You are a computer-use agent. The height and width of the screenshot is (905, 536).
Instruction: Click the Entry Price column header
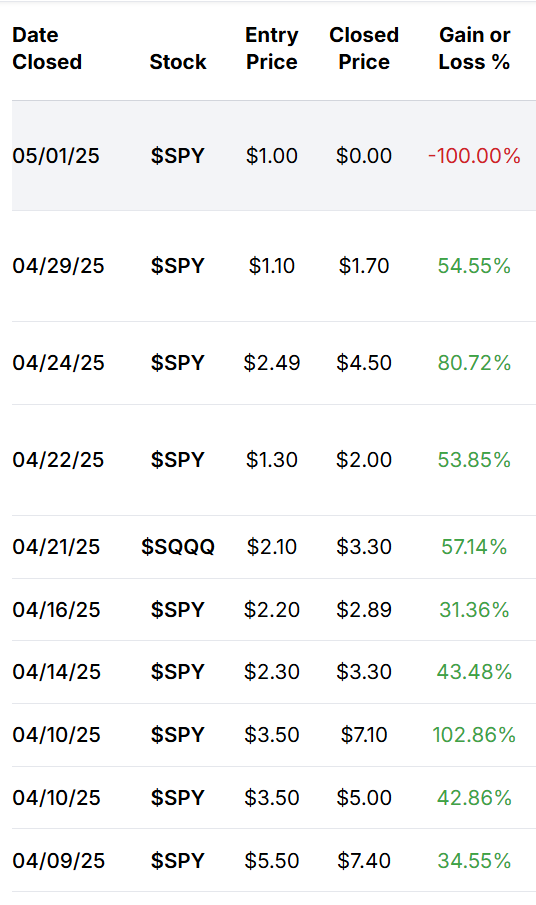[x=272, y=48]
